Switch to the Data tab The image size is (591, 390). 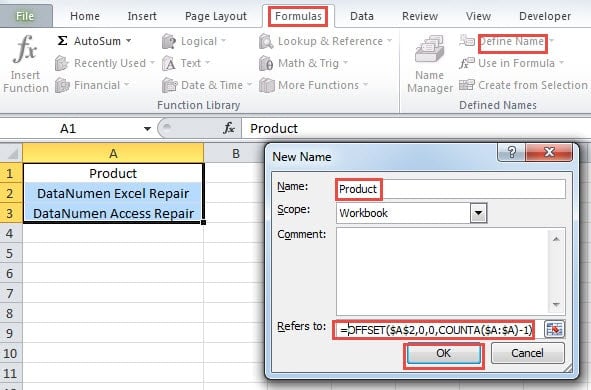tap(361, 16)
